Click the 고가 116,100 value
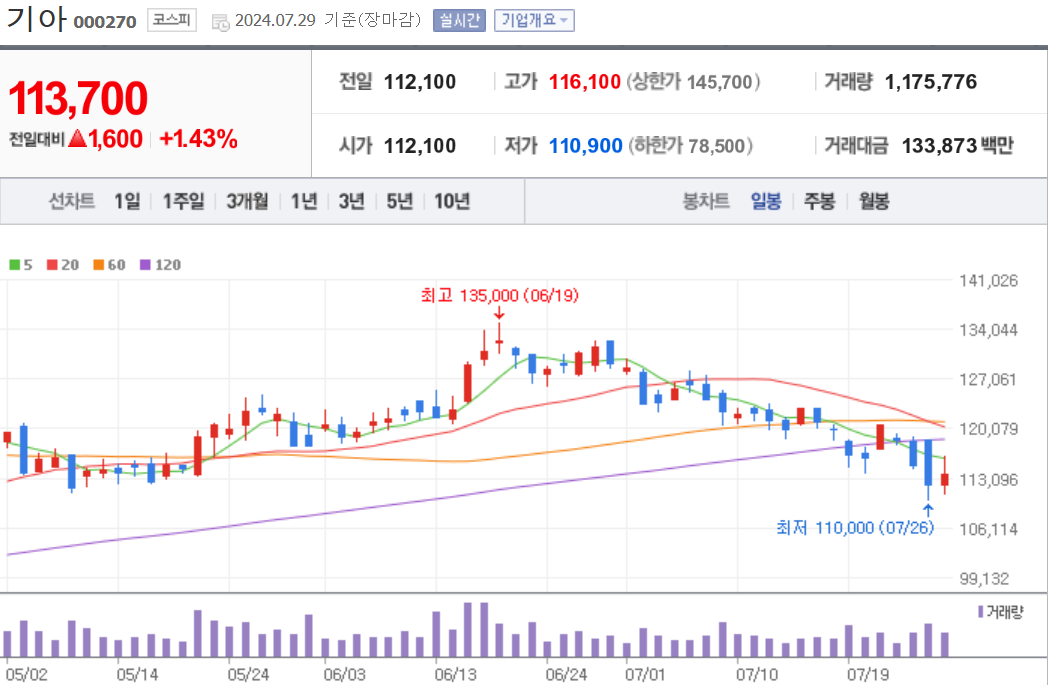 click(585, 82)
